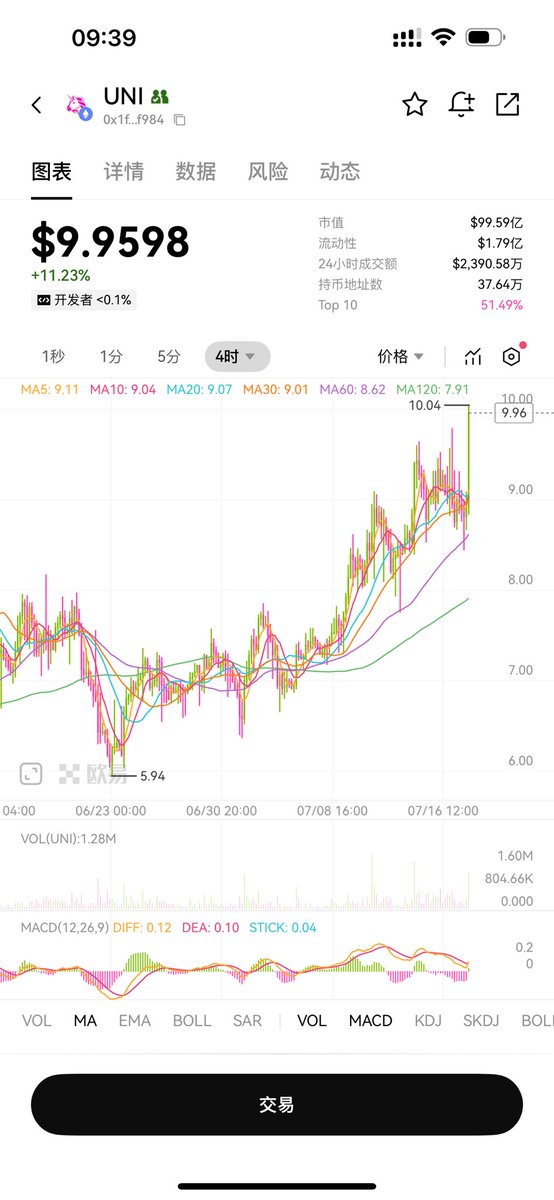The width and height of the screenshot is (554, 1200).
Task: Tap the current price tag 9.96
Action: [x=515, y=412]
